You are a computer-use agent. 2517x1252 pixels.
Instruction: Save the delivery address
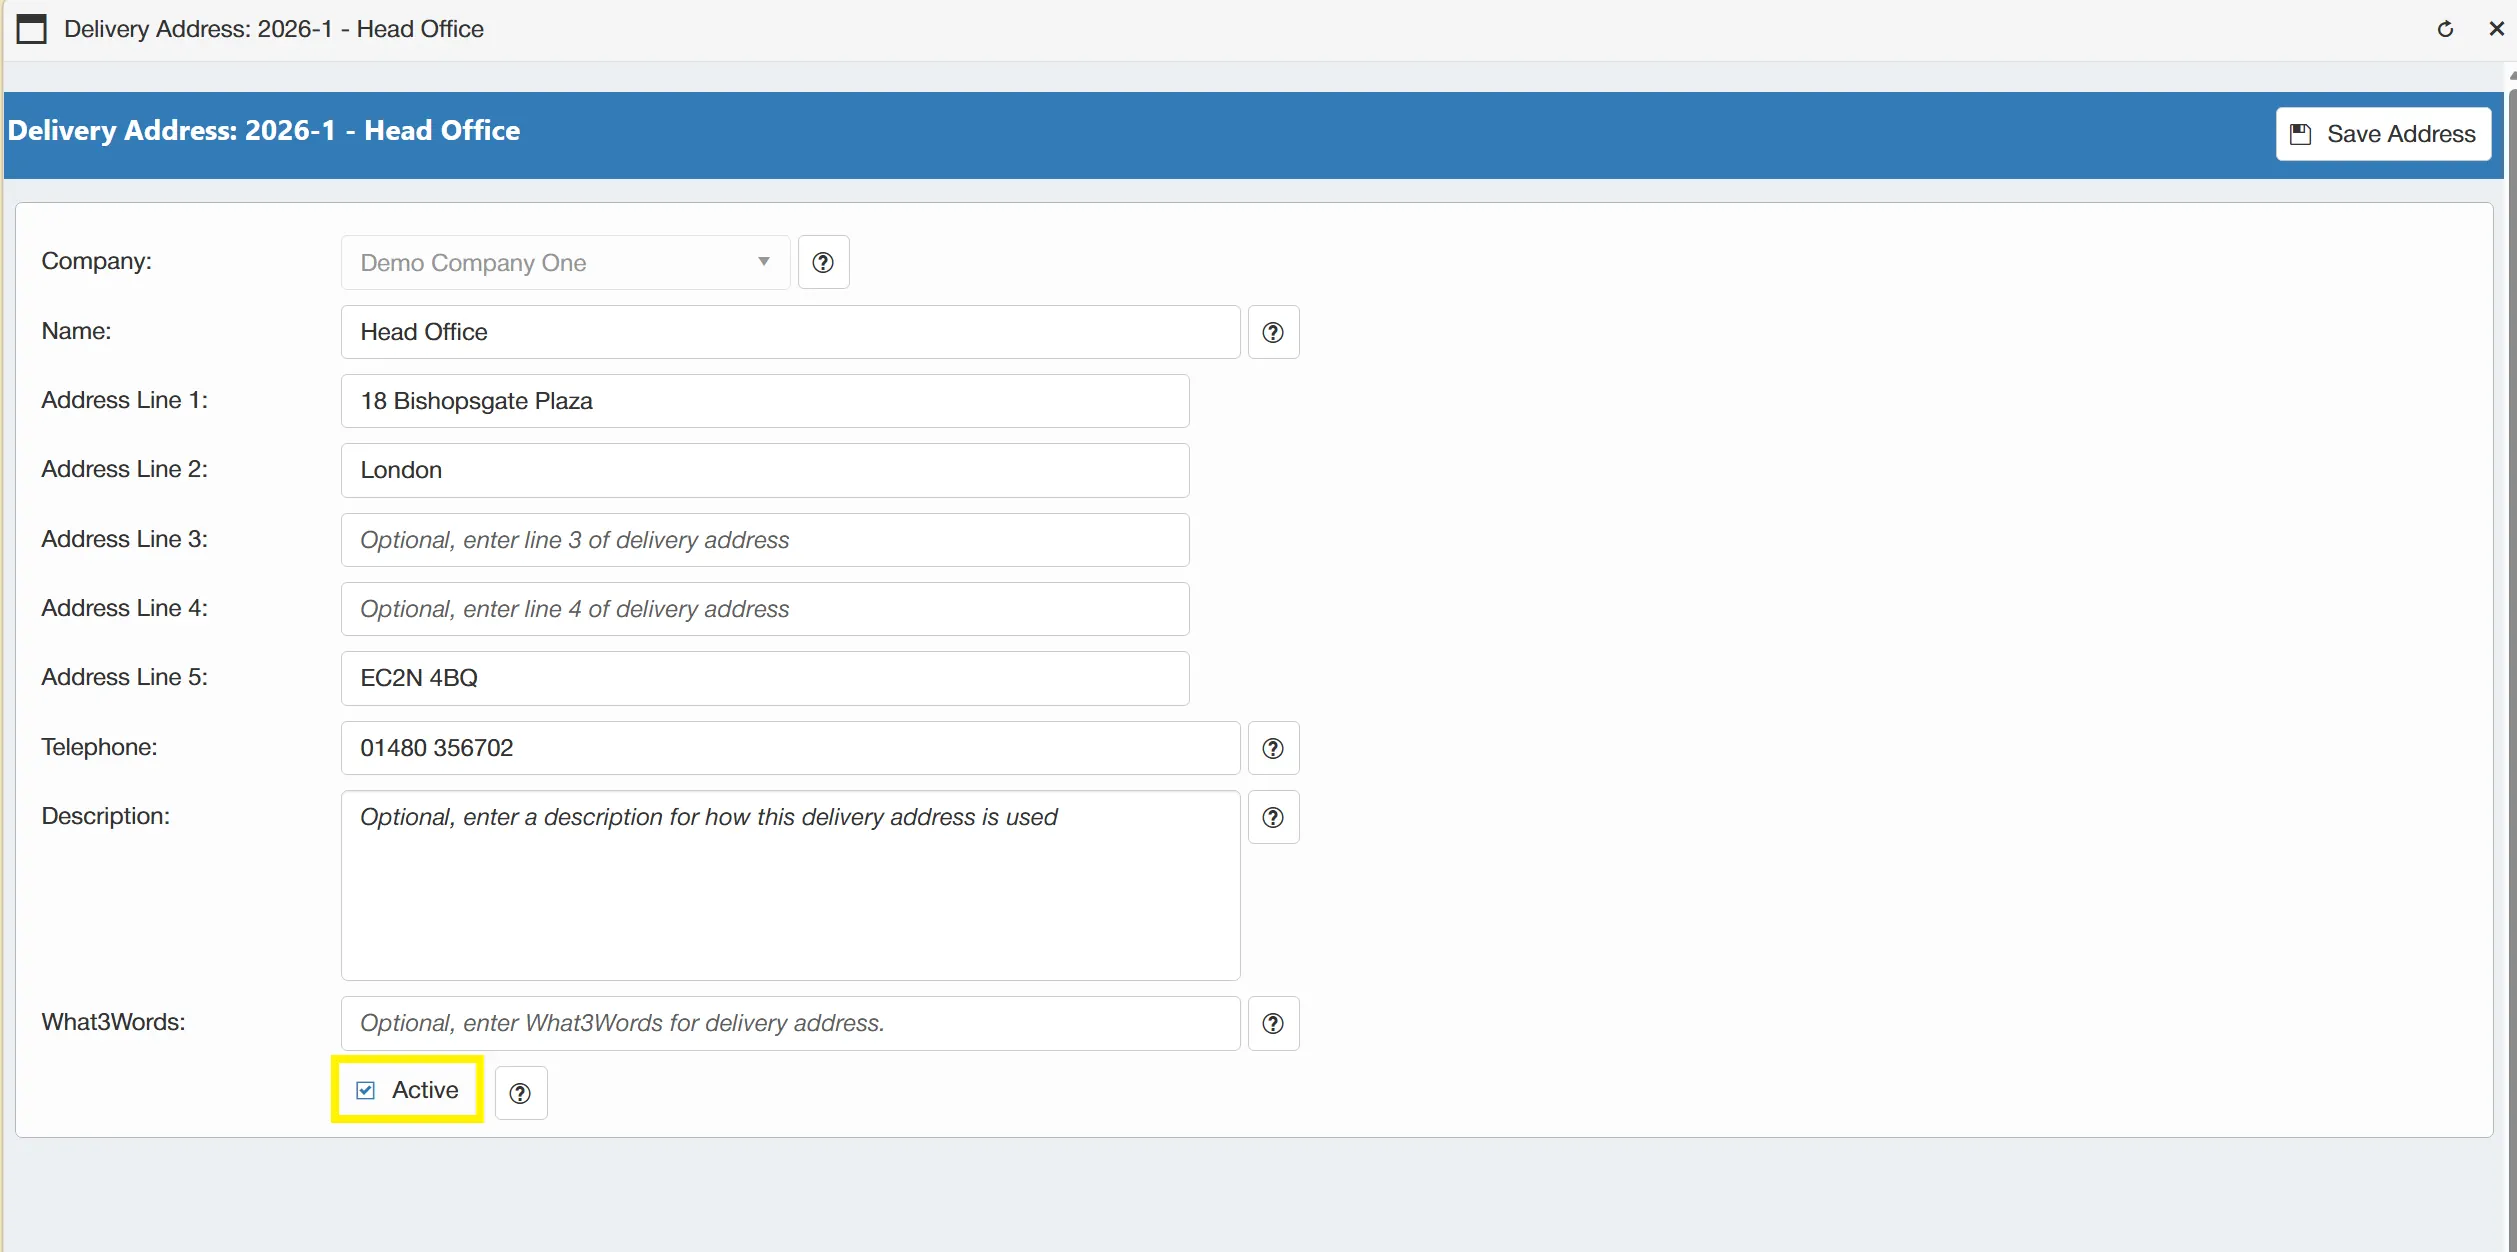pos(2383,134)
